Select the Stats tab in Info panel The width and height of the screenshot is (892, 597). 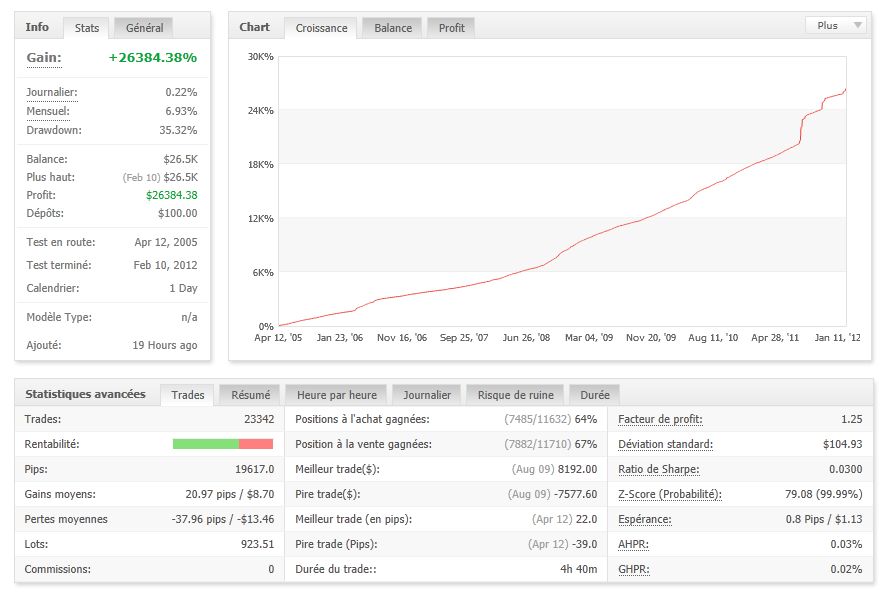click(x=87, y=28)
